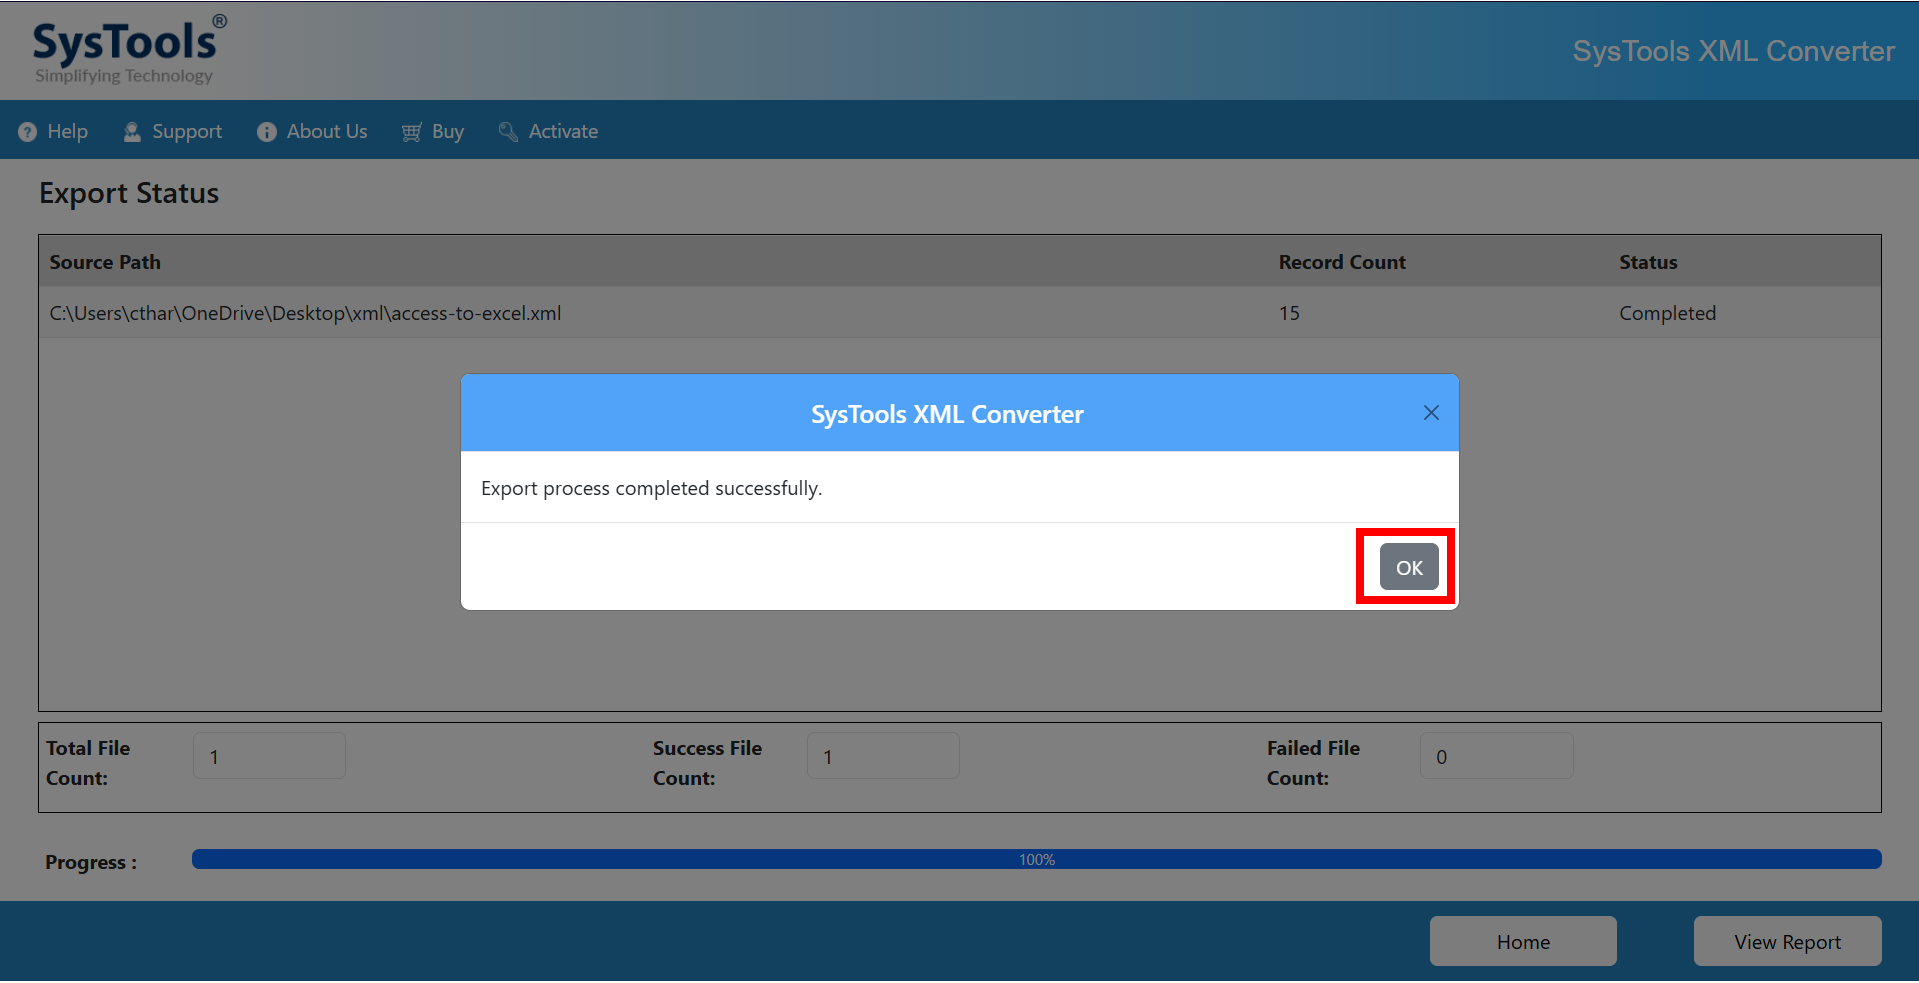The width and height of the screenshot is (1919, 983).
Task: Click the Success File Count field
Action: 882,755
